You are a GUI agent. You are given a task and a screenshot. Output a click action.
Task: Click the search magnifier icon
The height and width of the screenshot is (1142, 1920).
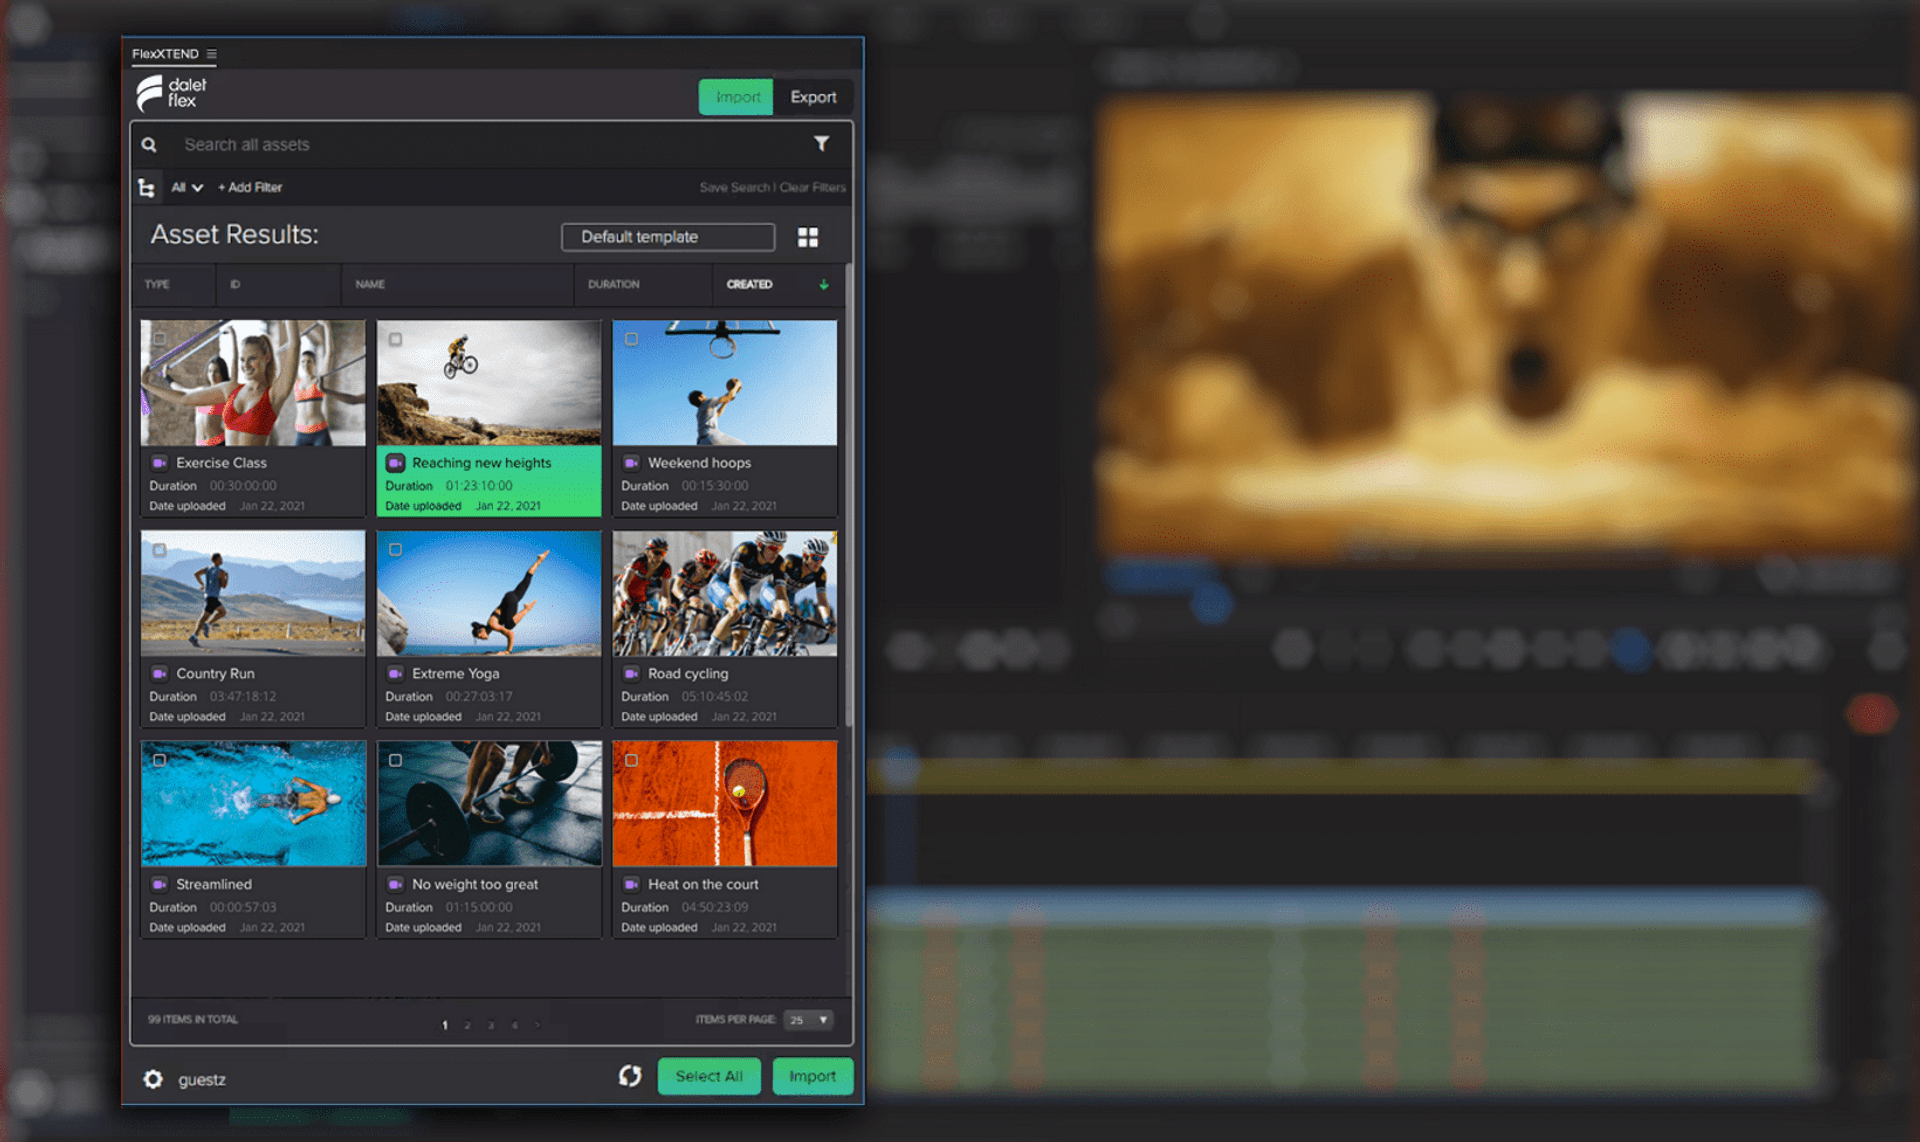[149, 145]
